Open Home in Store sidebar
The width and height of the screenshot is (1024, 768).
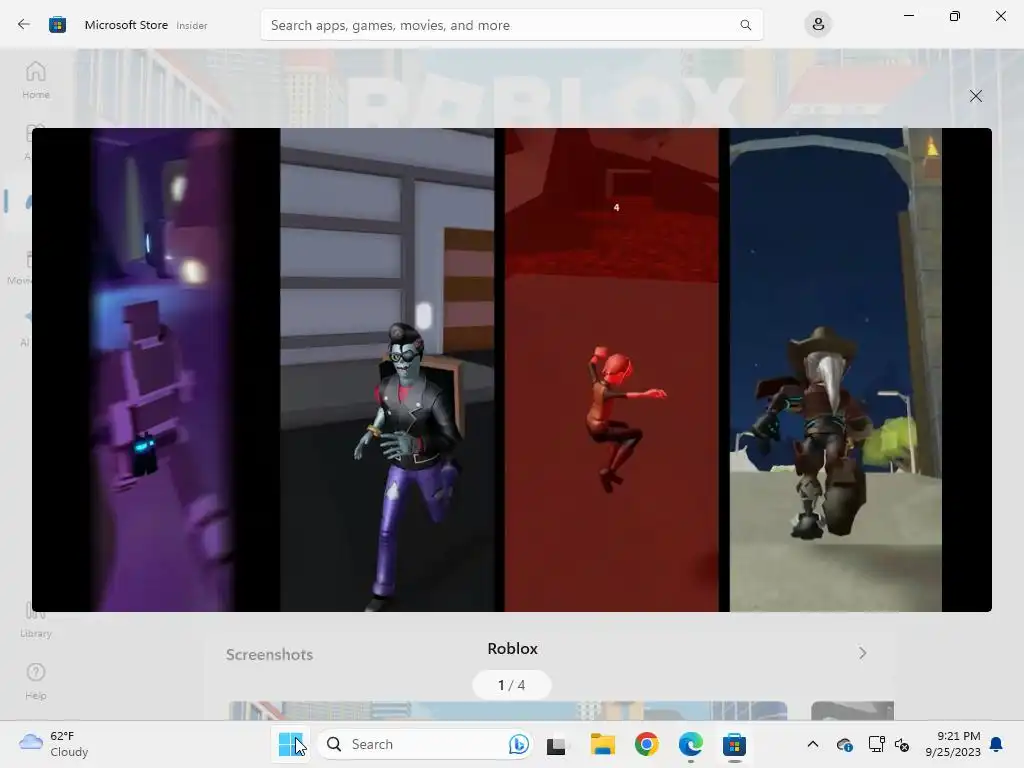[x=36, y=80]
